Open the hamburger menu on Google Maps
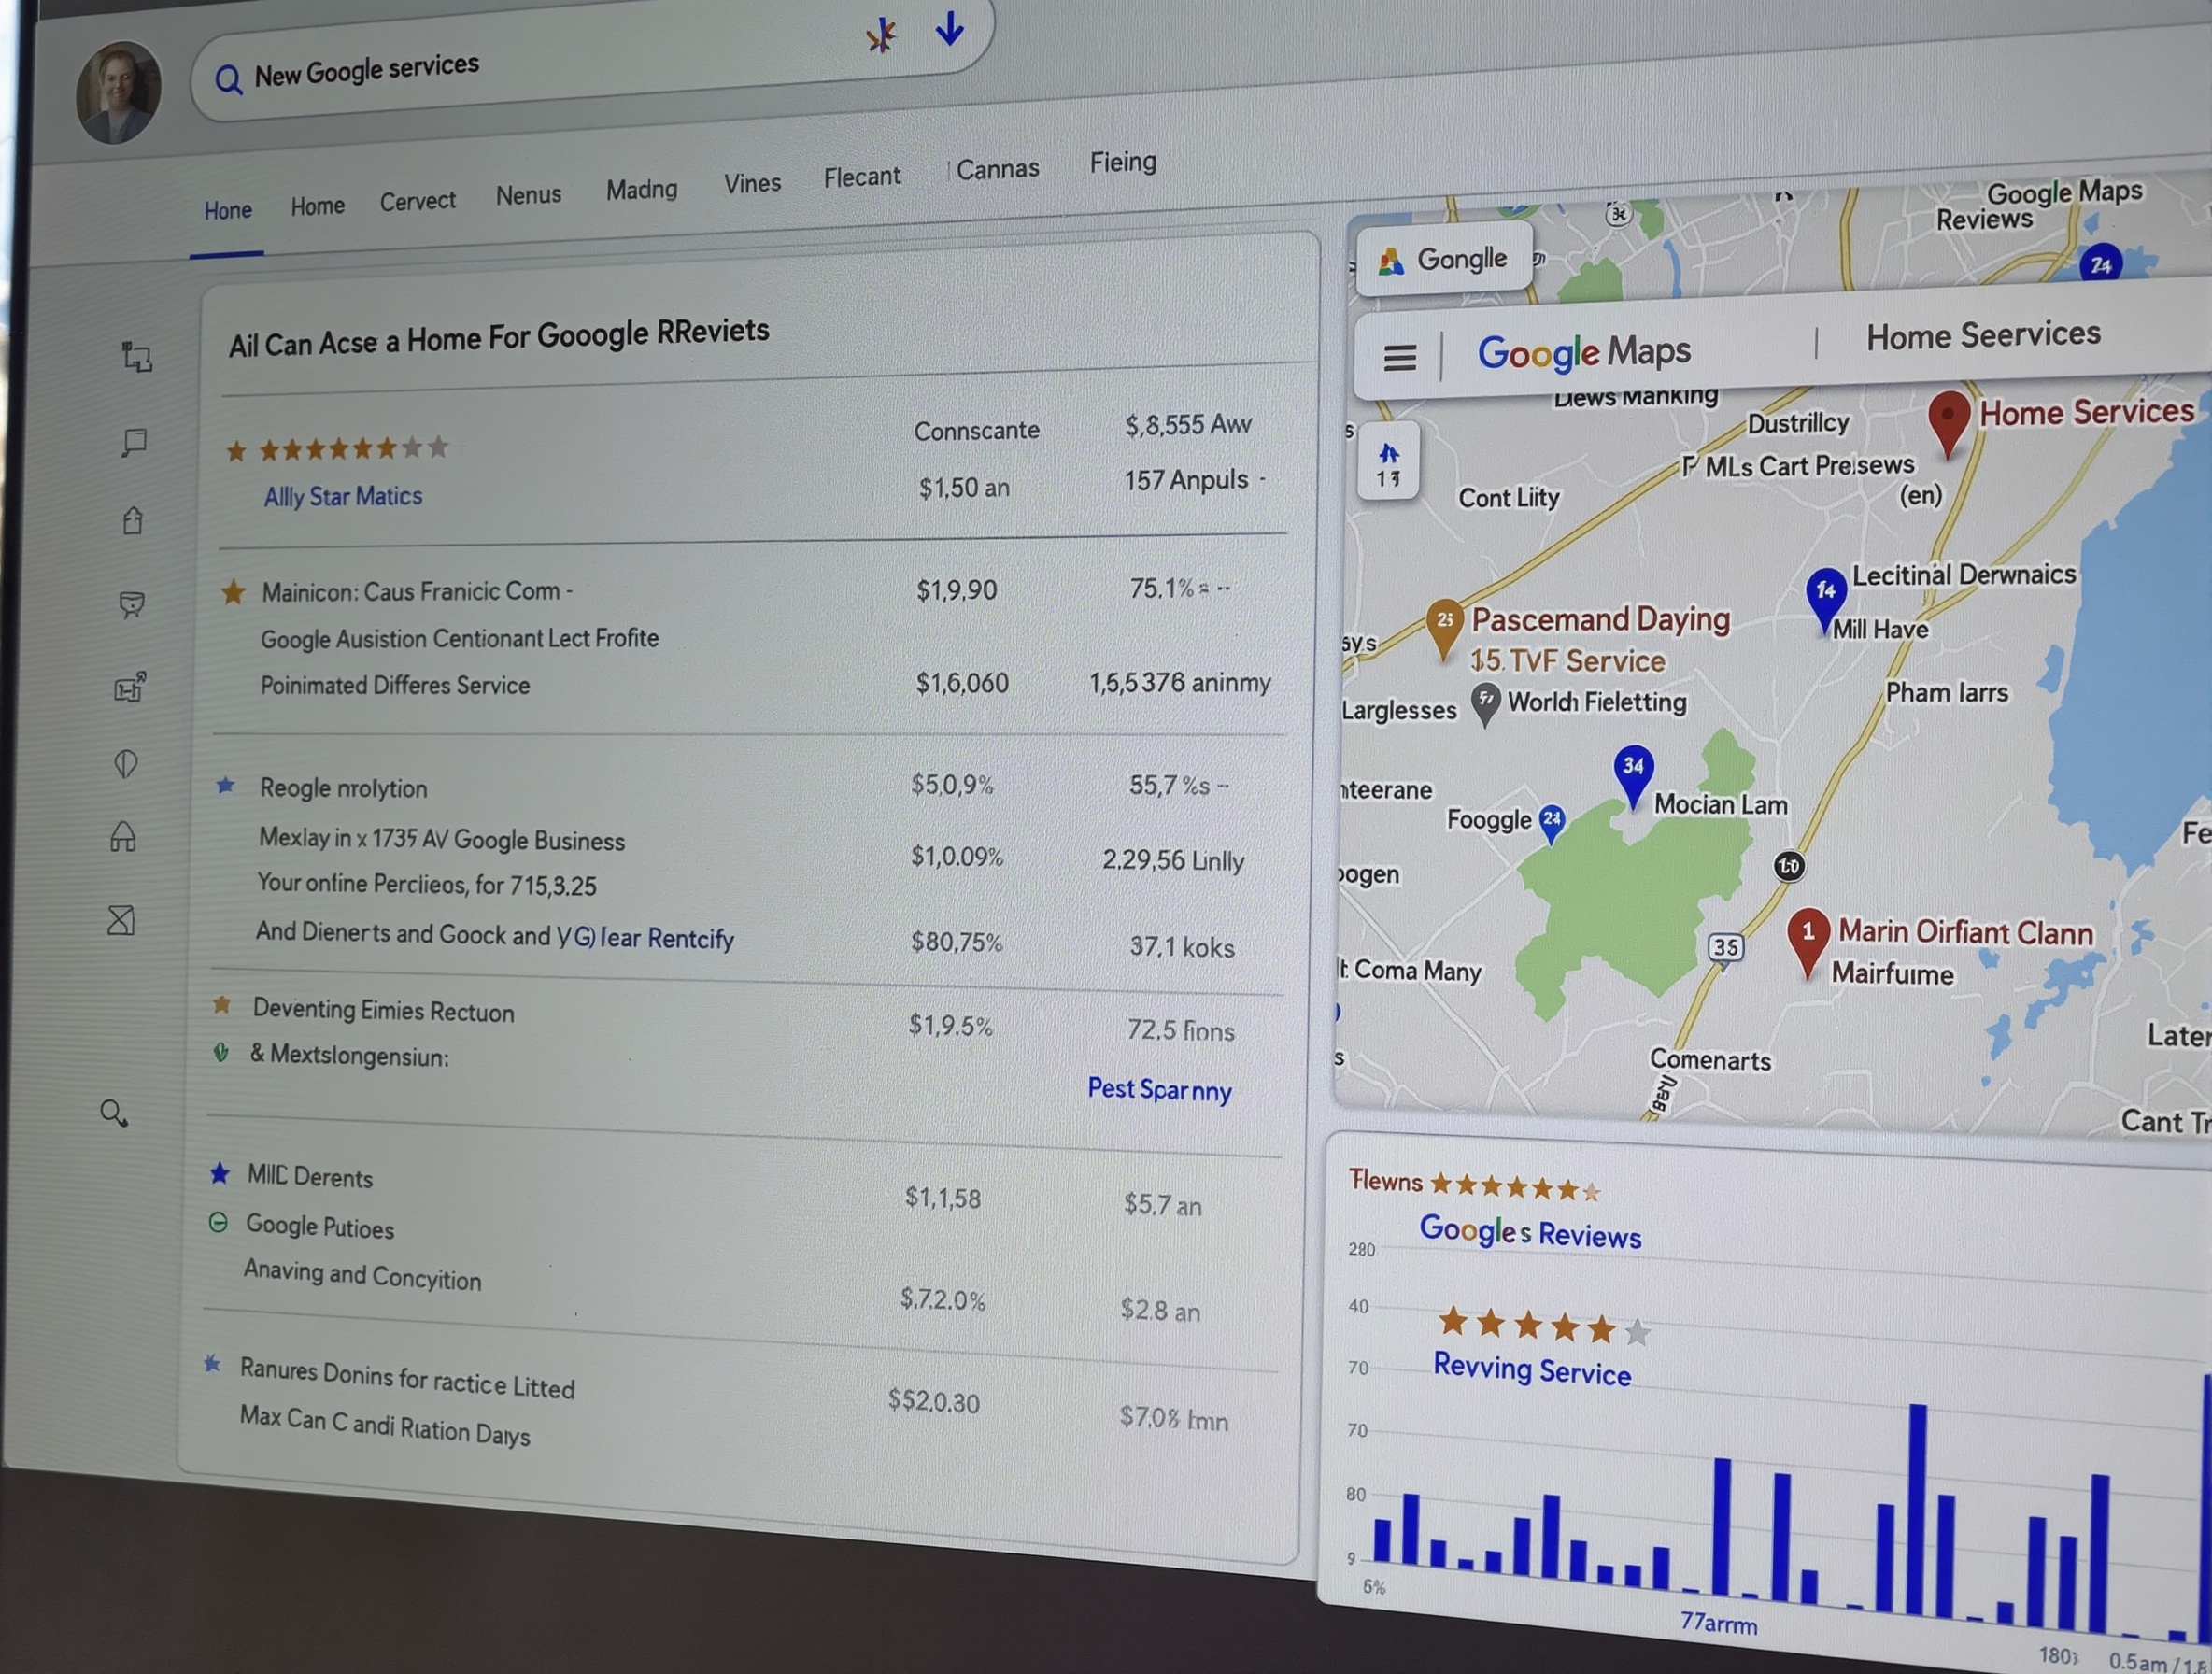The width and height of the screenshot is (2212, 1674). pos(1400,357)
